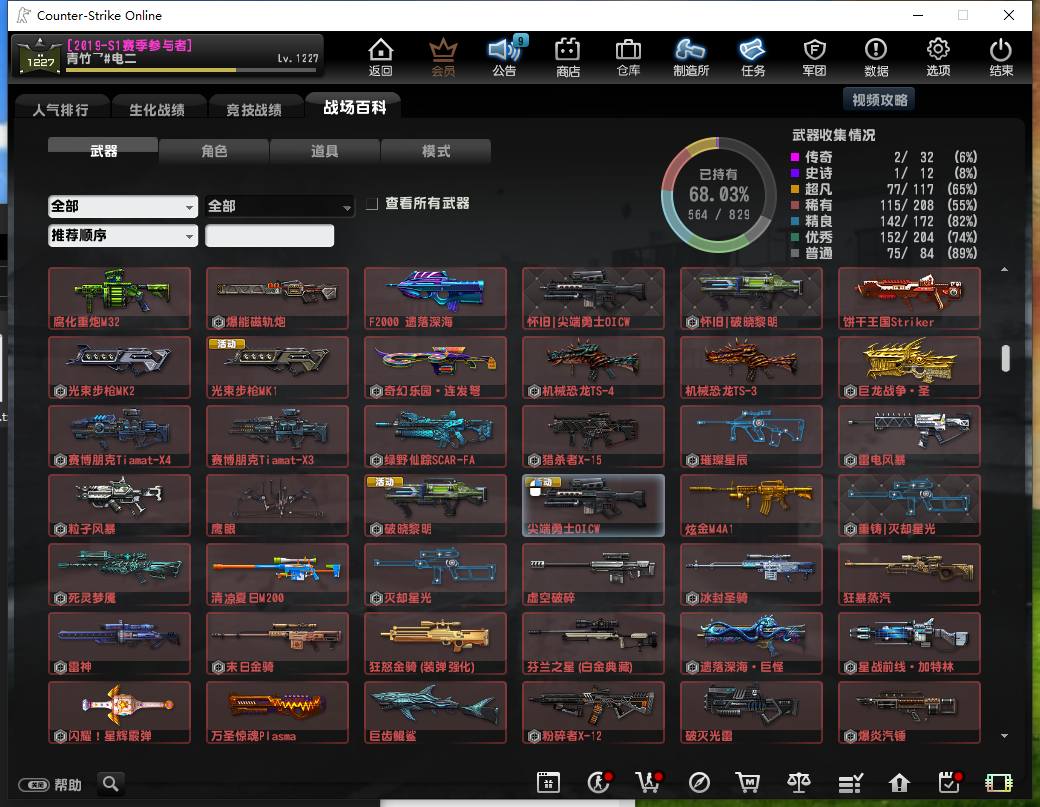
Task: Open the shopping cart M icon
Action: pyautogui.click(x=748, y=783)
